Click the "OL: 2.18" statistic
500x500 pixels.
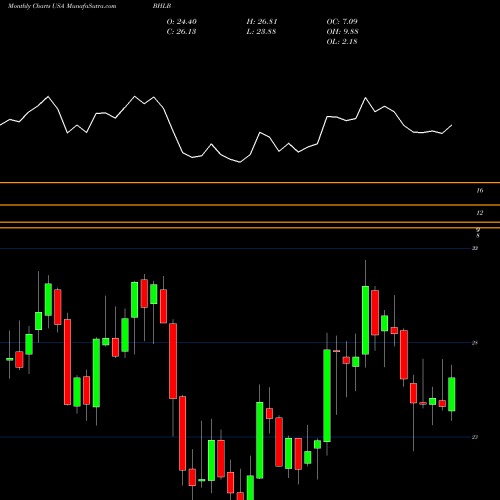click(342, 42)
